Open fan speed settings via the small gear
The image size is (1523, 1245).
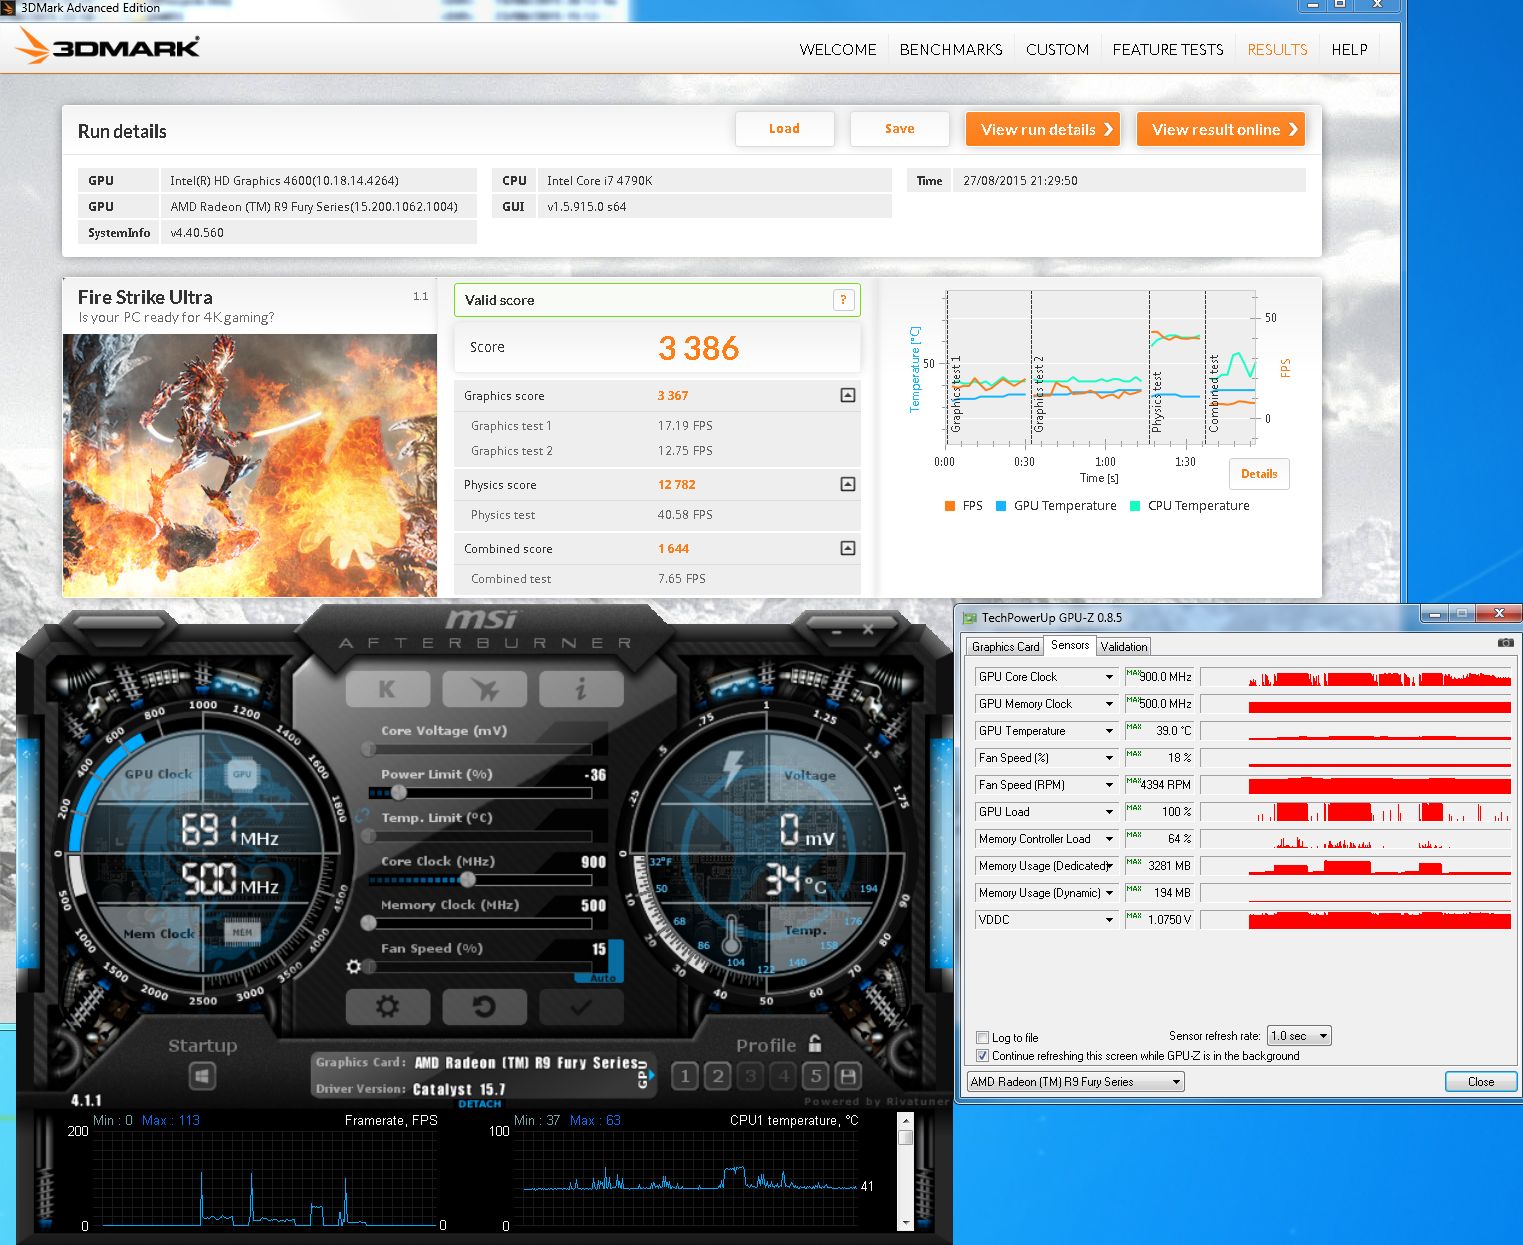tap(353, 966)
